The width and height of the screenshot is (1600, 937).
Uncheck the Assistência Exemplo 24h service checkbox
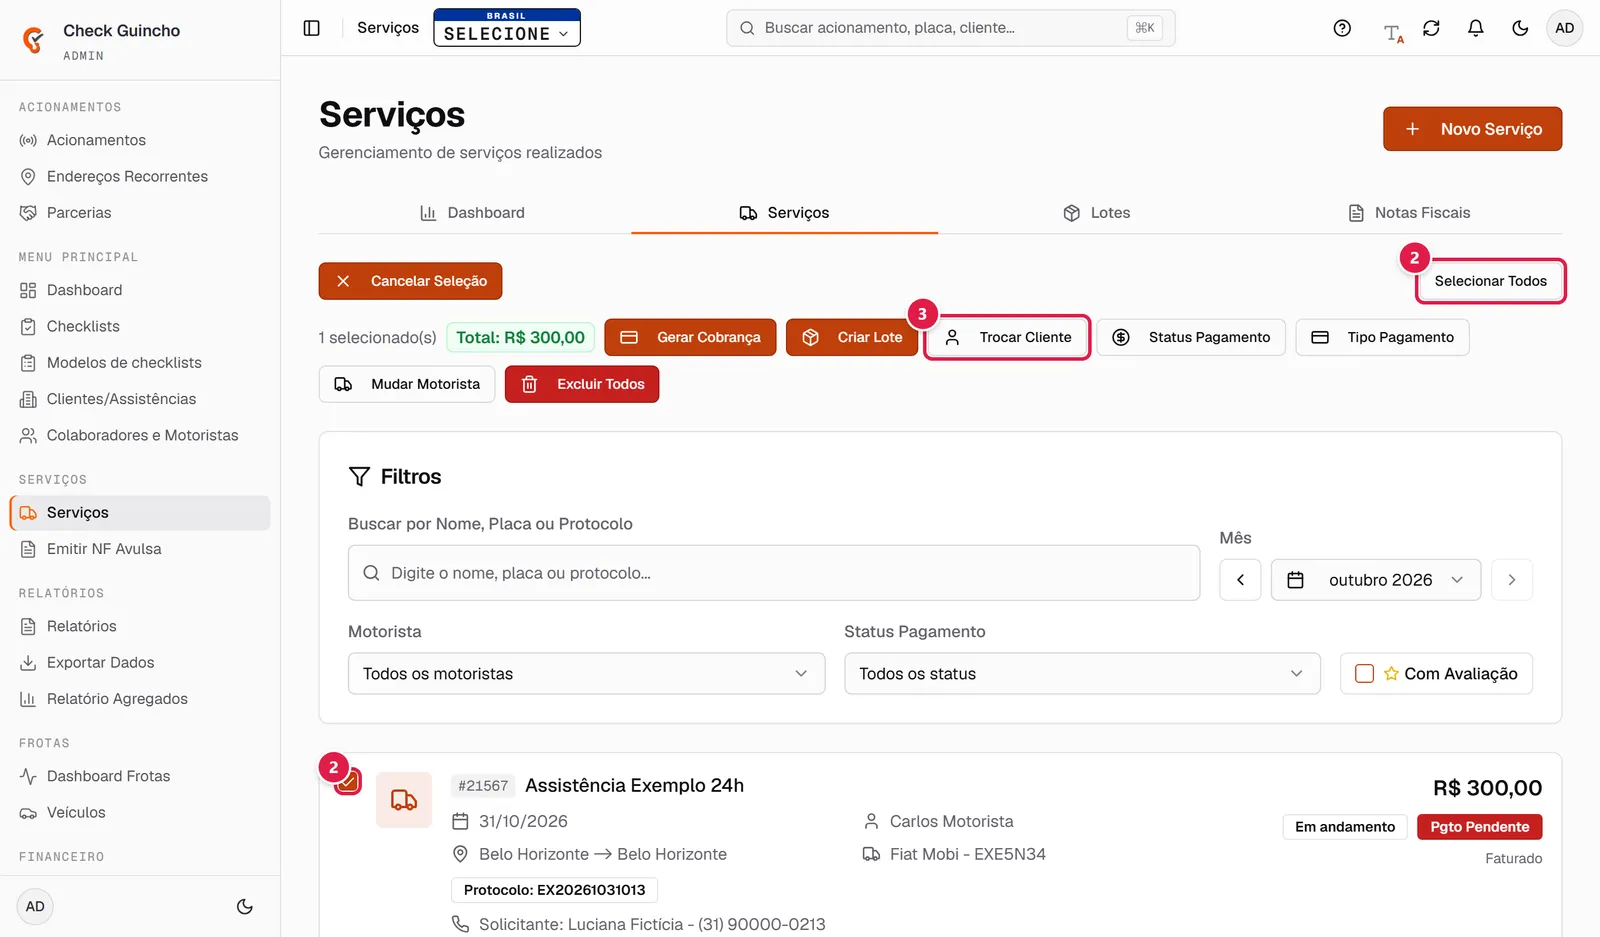(x=348, y=782)
